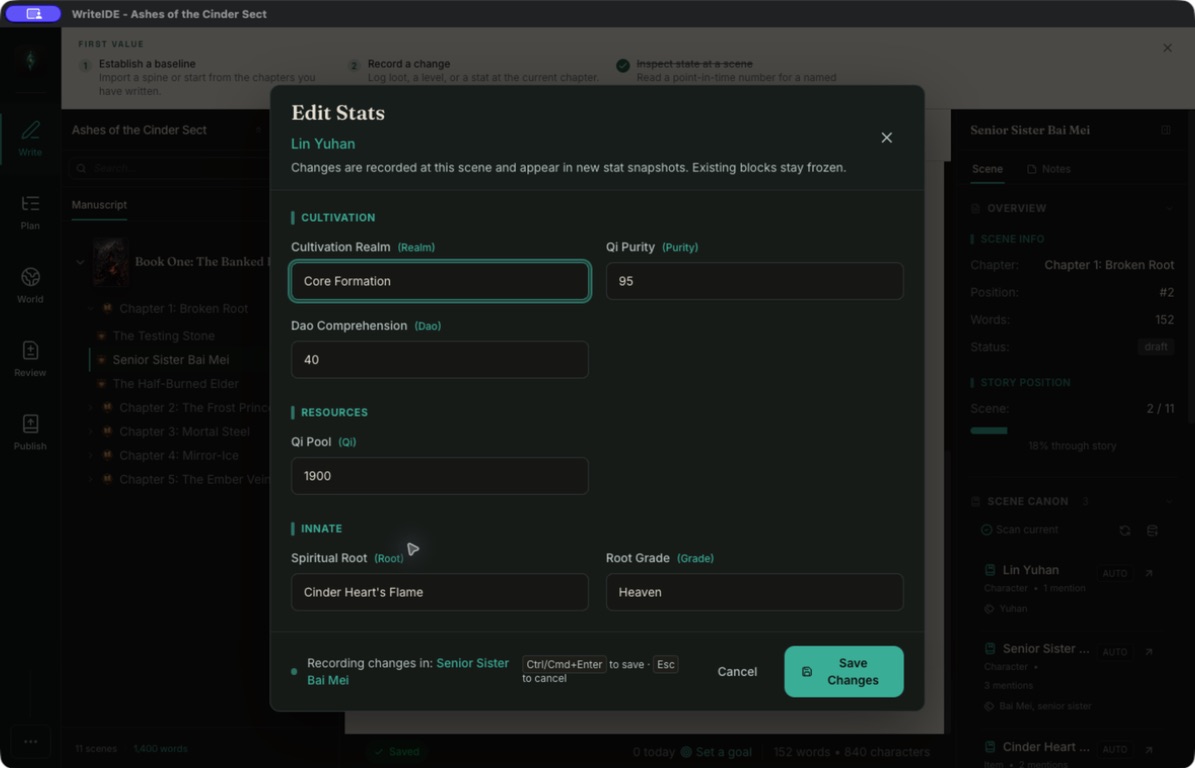
Task: Click the Dao Comprehension input field
Action: 440,360
